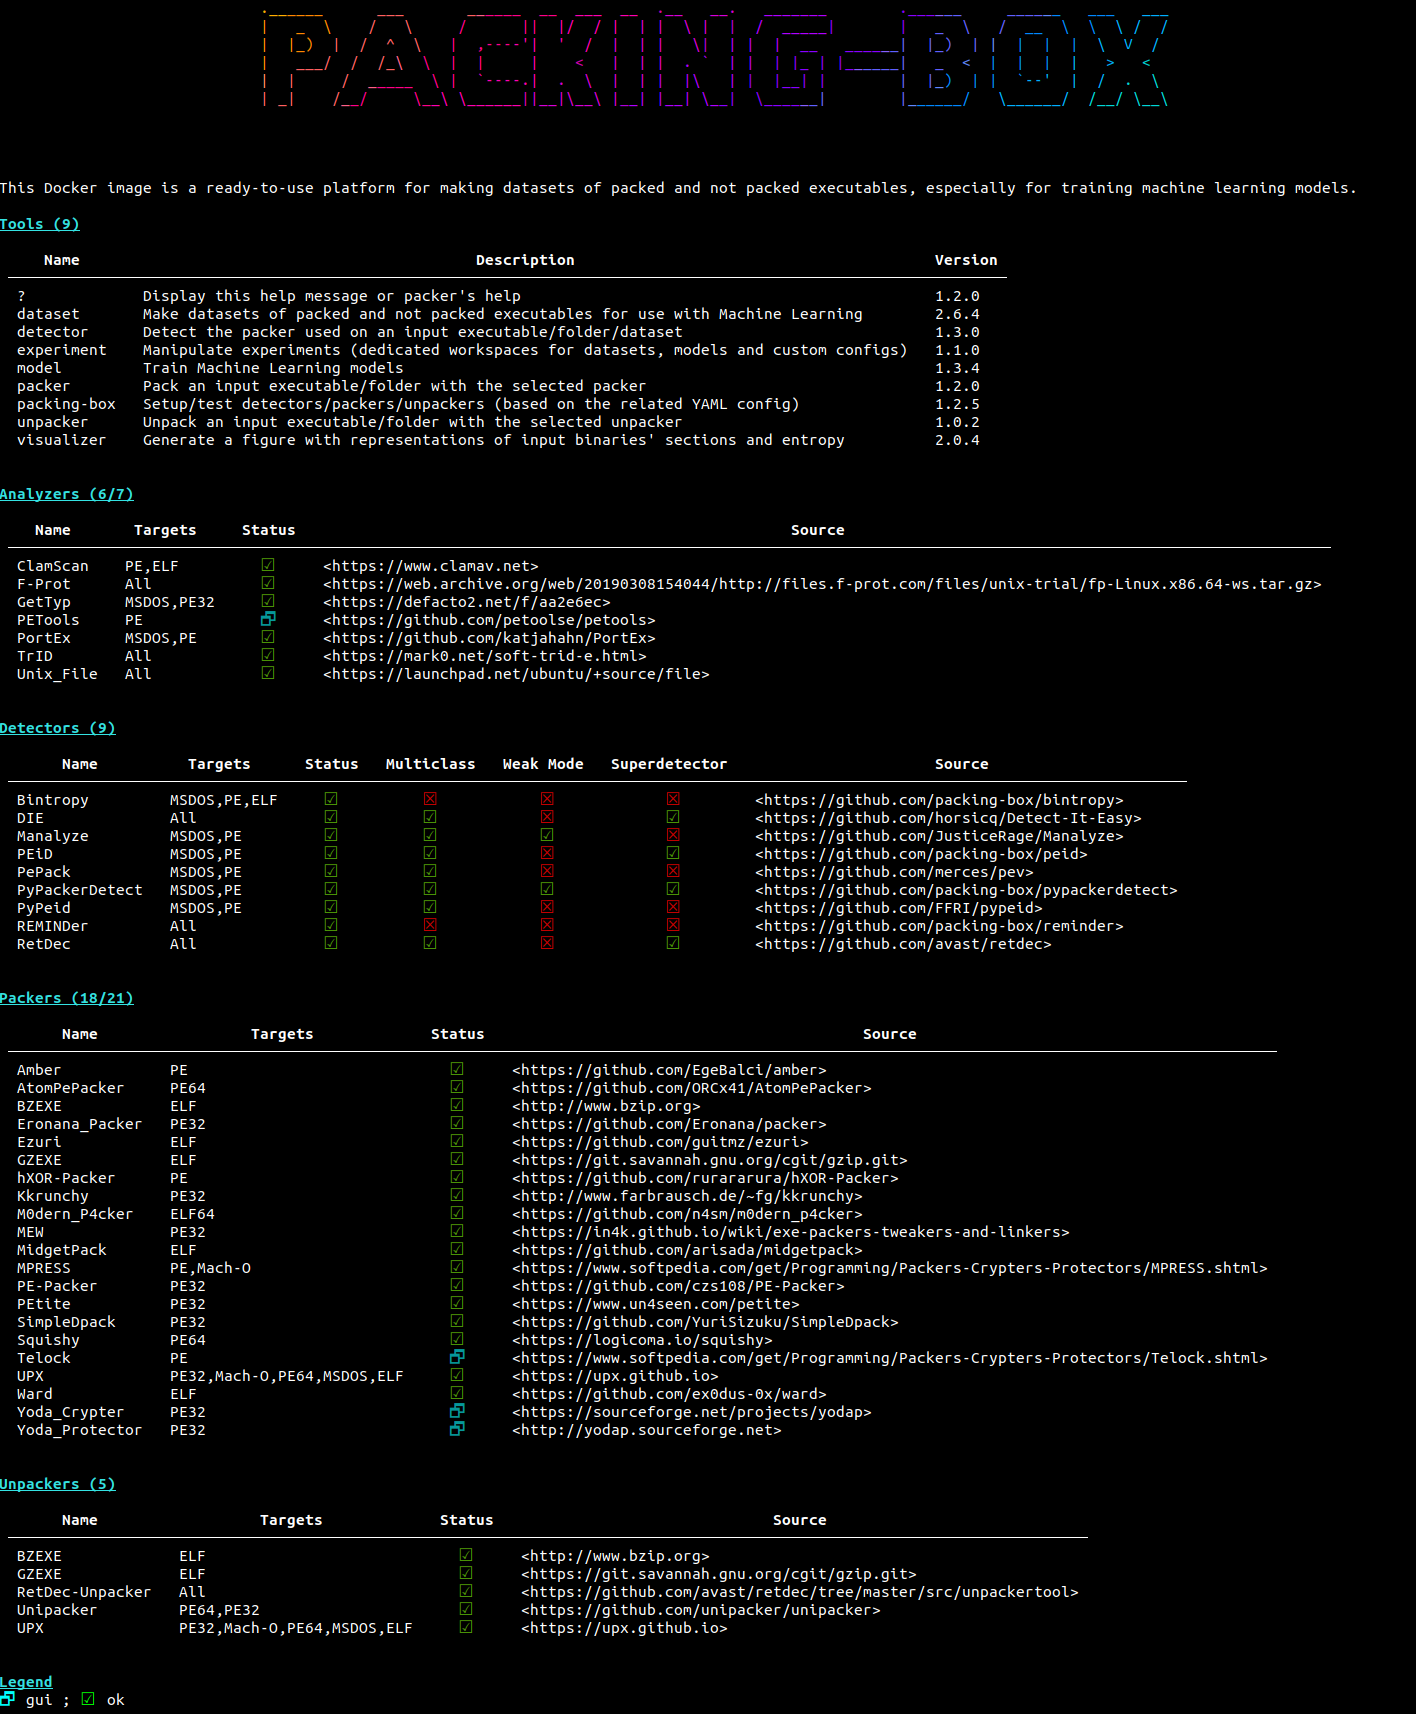Select the 'MidgetPack' packer name
This screenshot has width=1416, height=1714.
click(x=62, y=1250)
